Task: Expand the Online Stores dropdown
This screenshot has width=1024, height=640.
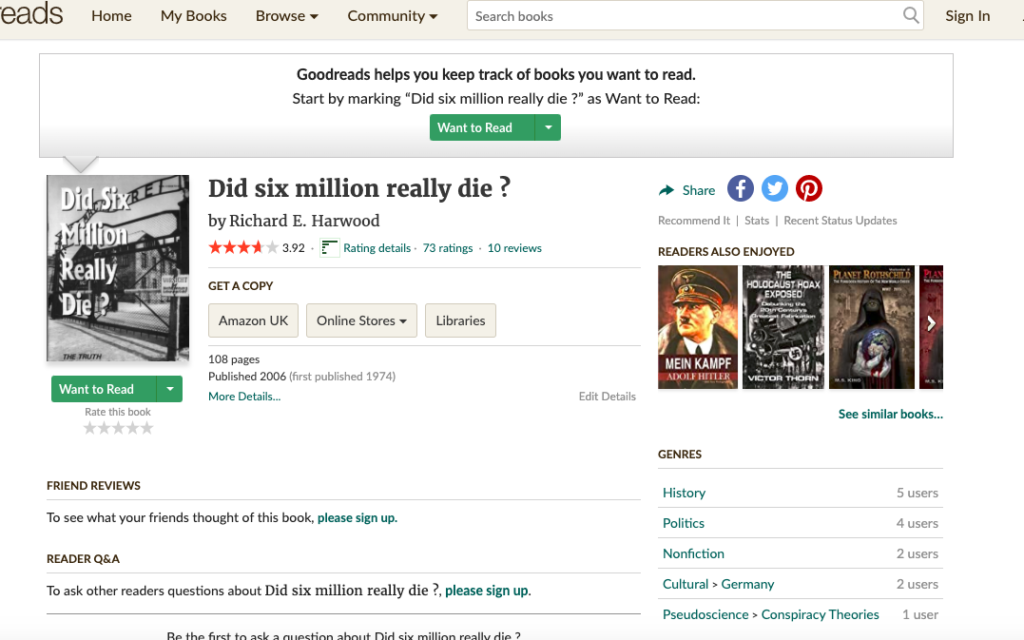Action: pyautogui.click(x=361, y=321)
